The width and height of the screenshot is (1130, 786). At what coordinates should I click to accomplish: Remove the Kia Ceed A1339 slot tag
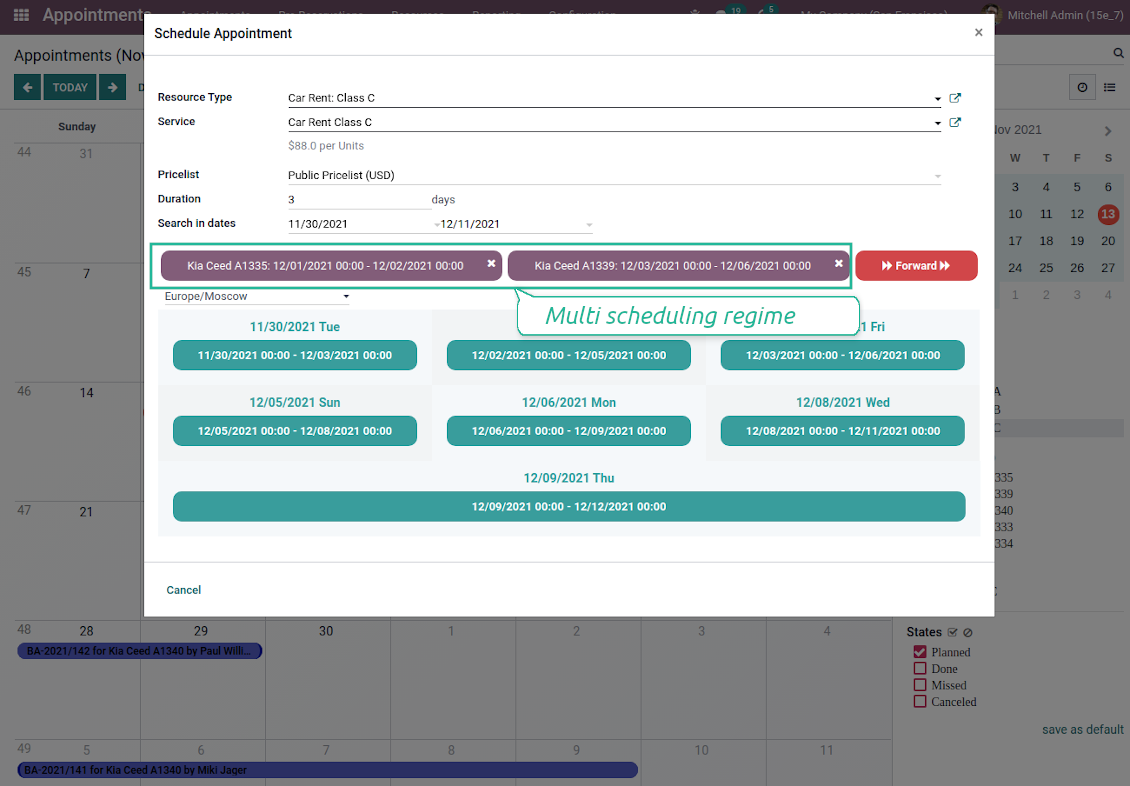839,264
